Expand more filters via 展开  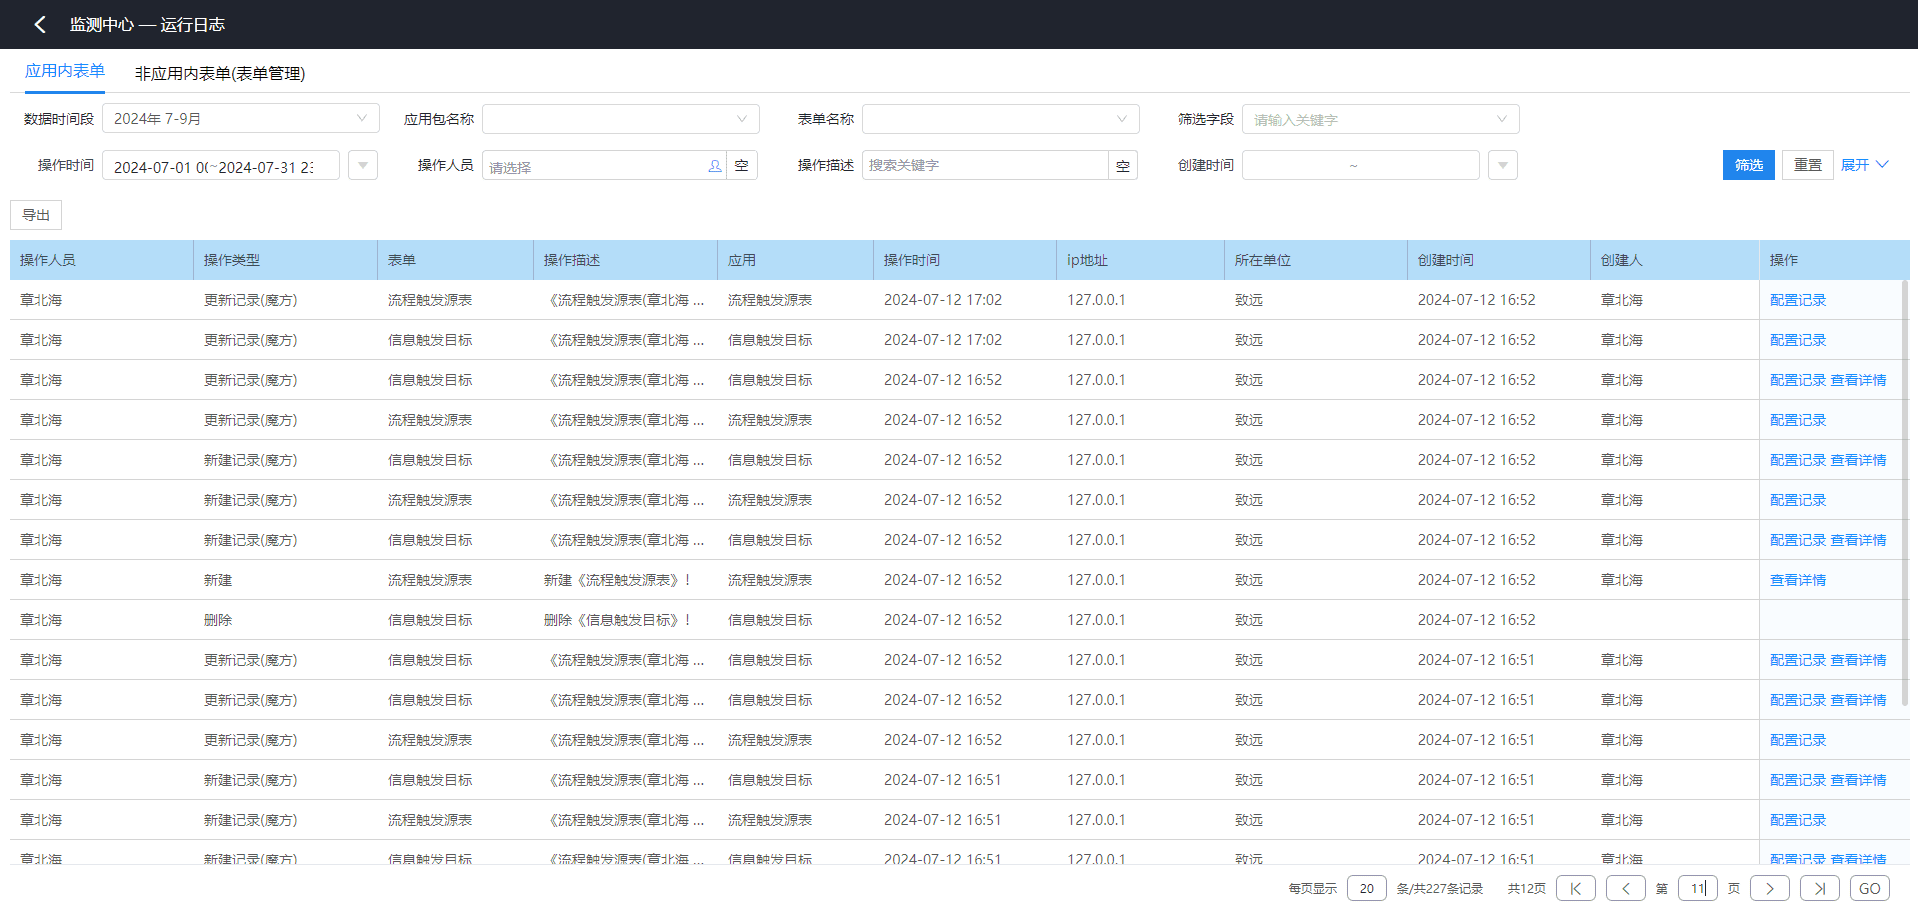[x=1864, y=165]
